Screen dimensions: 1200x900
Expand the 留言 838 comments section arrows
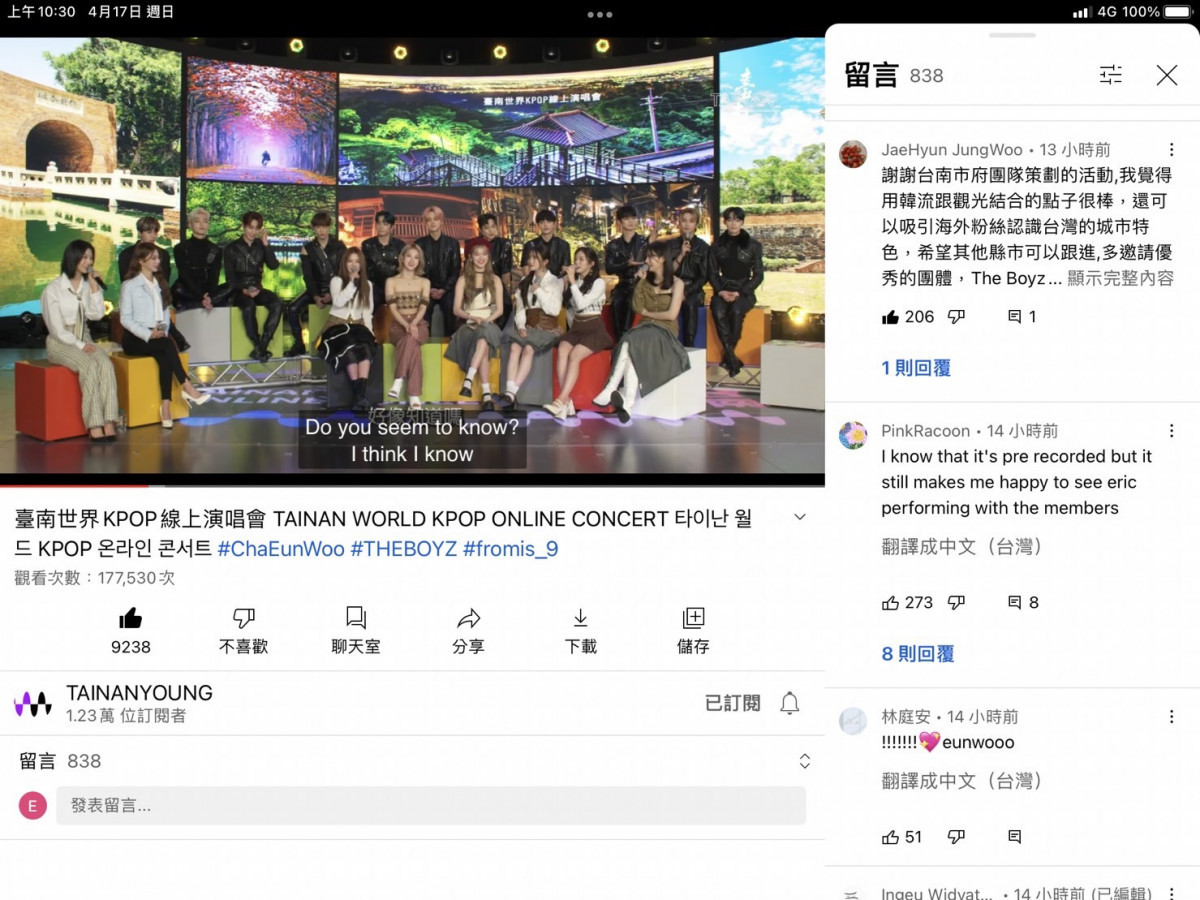pyautogui.click(x=805, y=761)
